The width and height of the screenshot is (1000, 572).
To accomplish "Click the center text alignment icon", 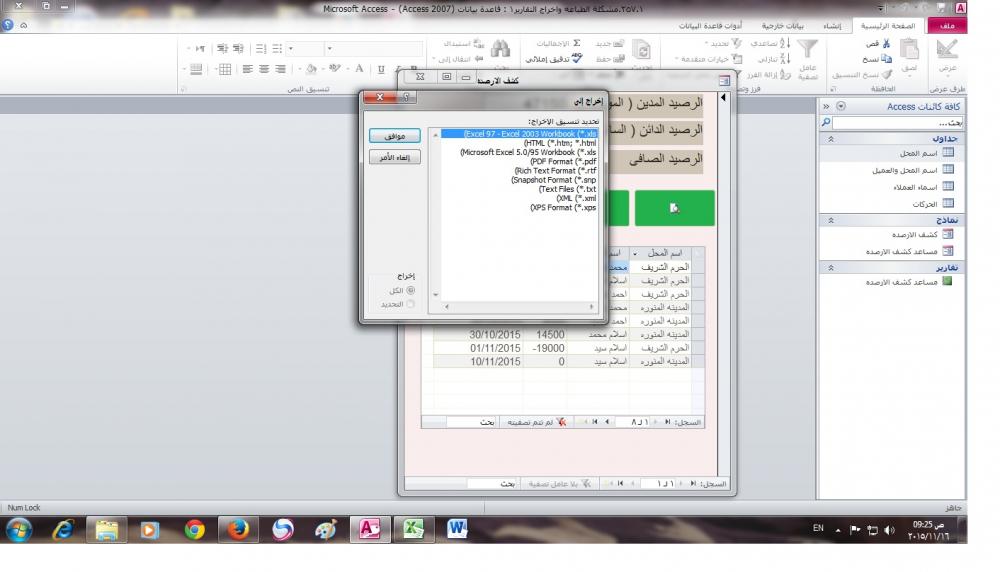I will pos(263,69).
